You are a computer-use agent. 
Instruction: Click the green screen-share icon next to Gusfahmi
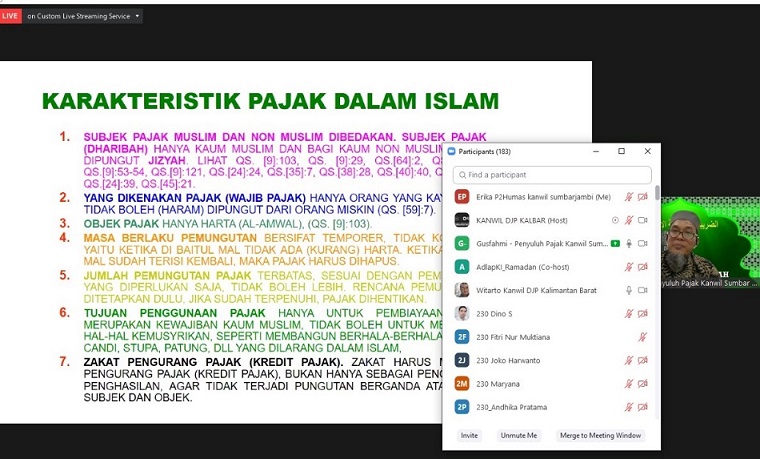pos(615,243)
